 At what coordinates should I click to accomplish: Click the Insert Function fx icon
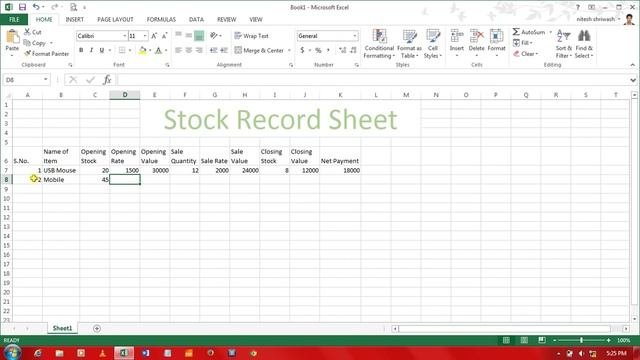pyautogui.click(x=107, y=80)
